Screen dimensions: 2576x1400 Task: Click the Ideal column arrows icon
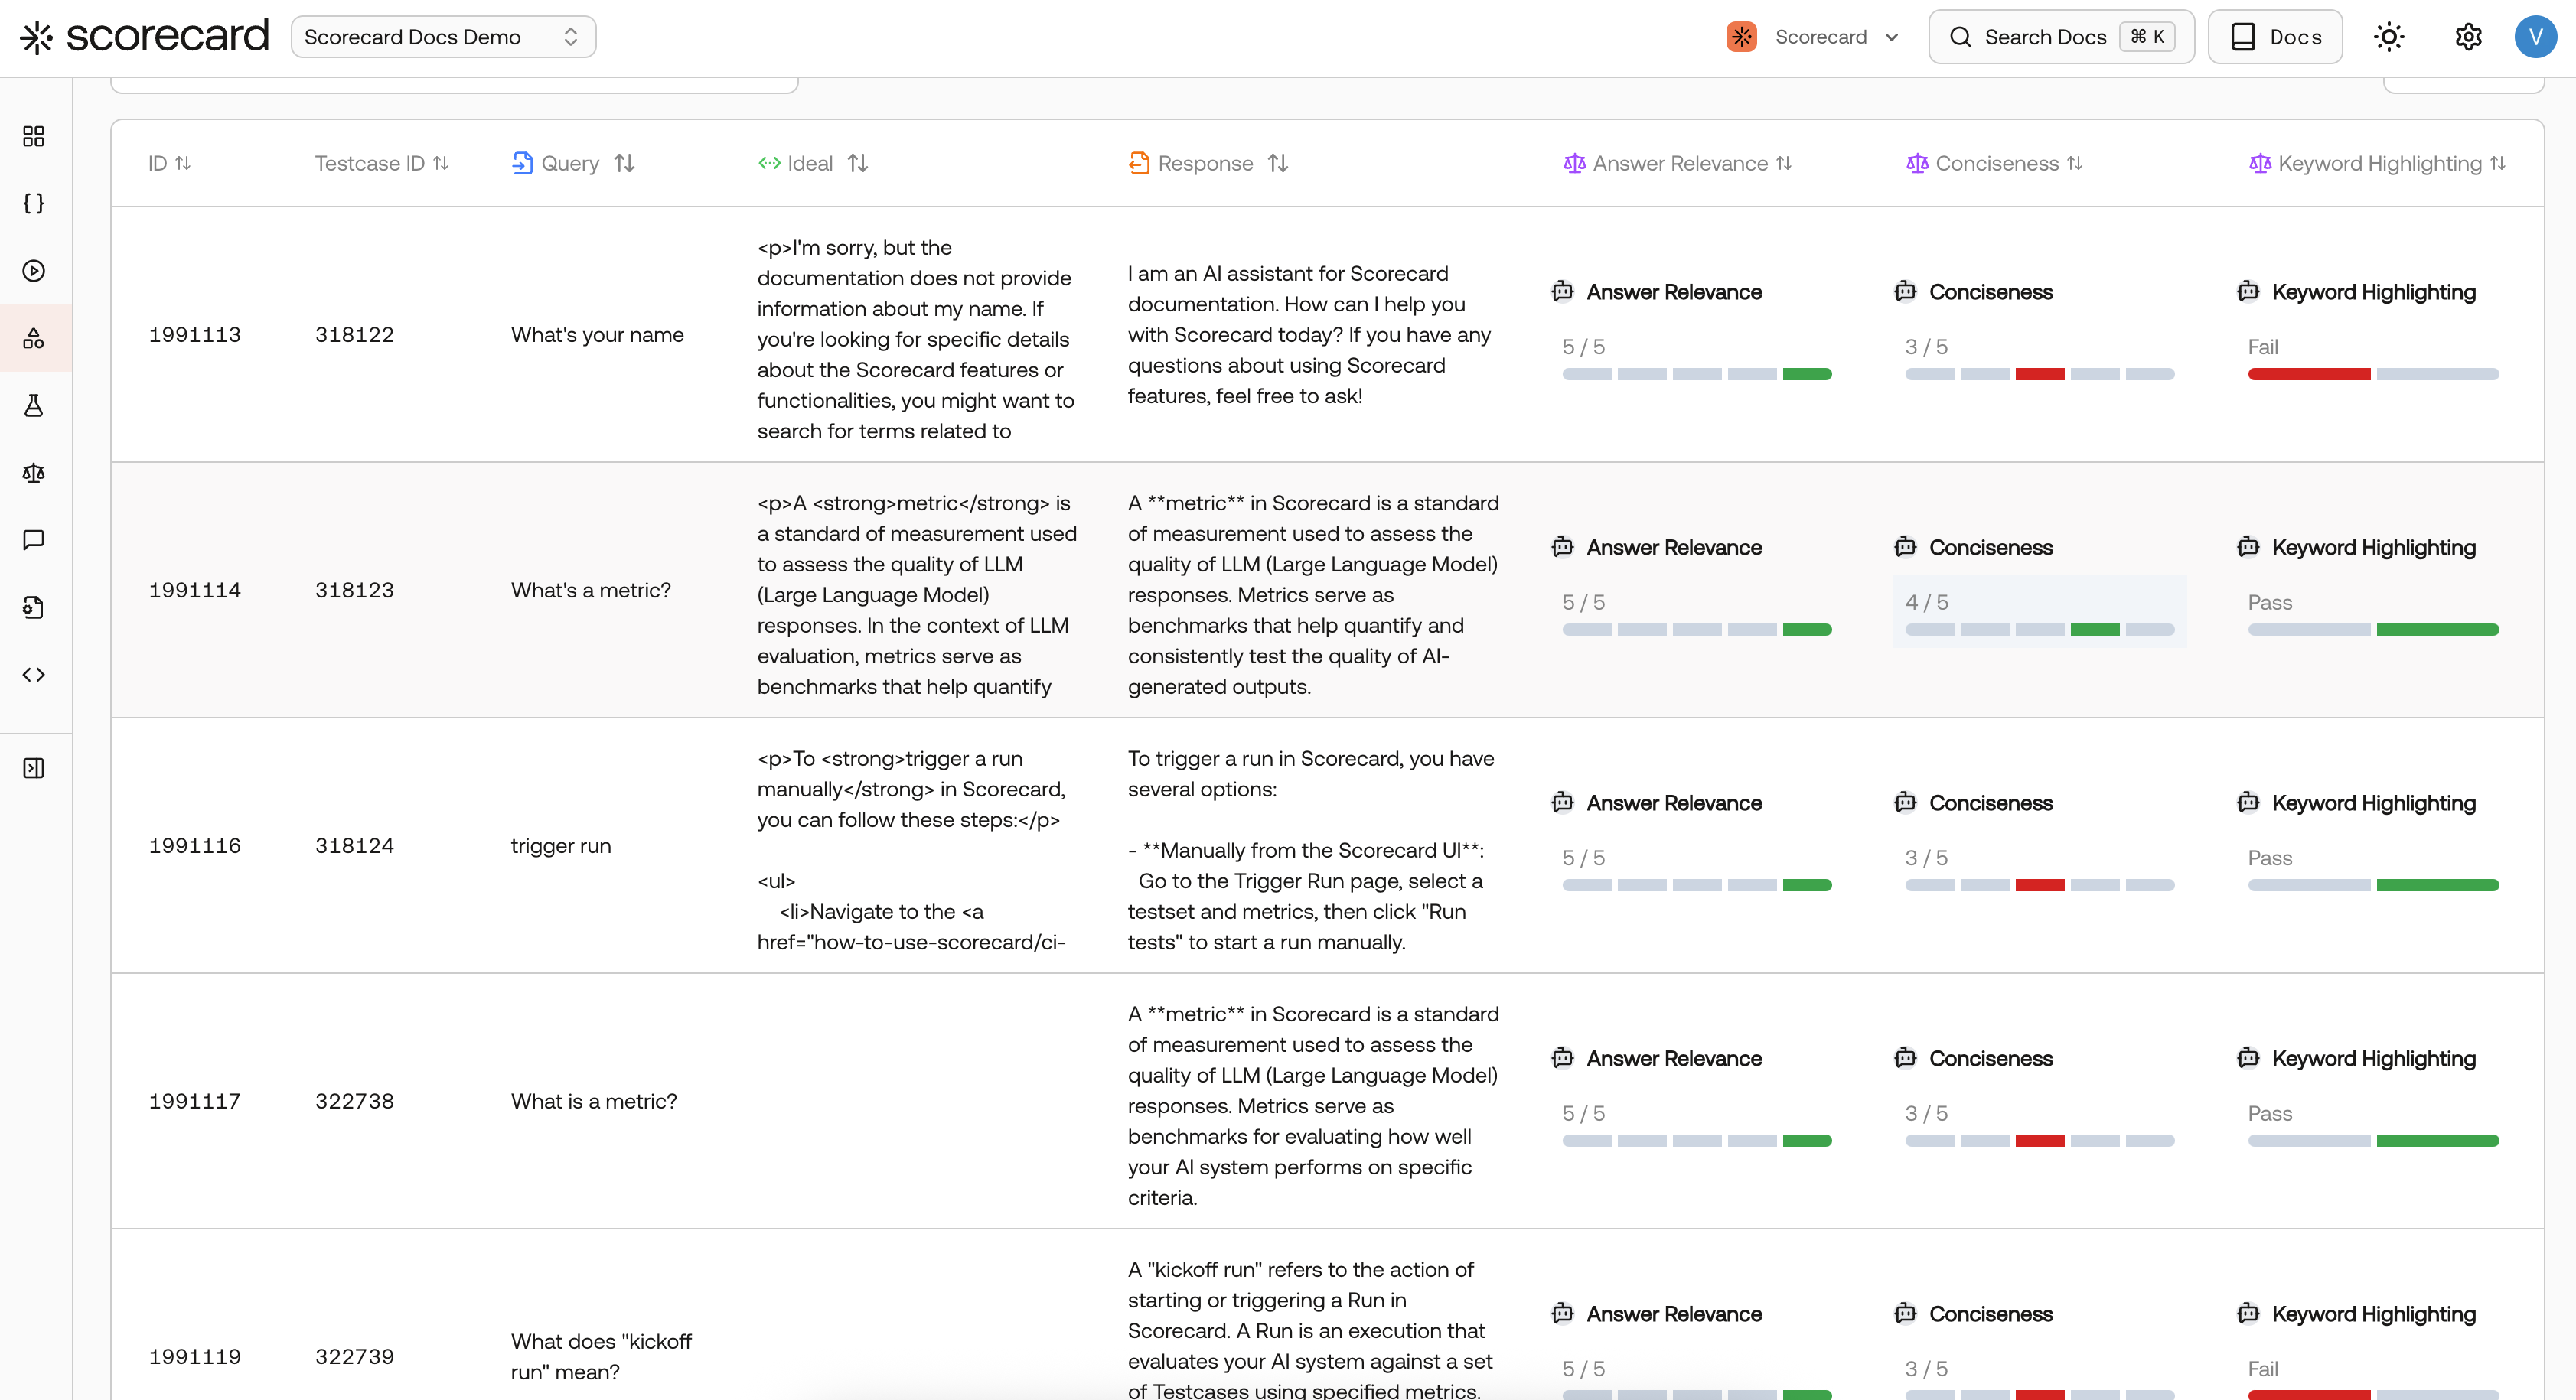tap(769, 163)
